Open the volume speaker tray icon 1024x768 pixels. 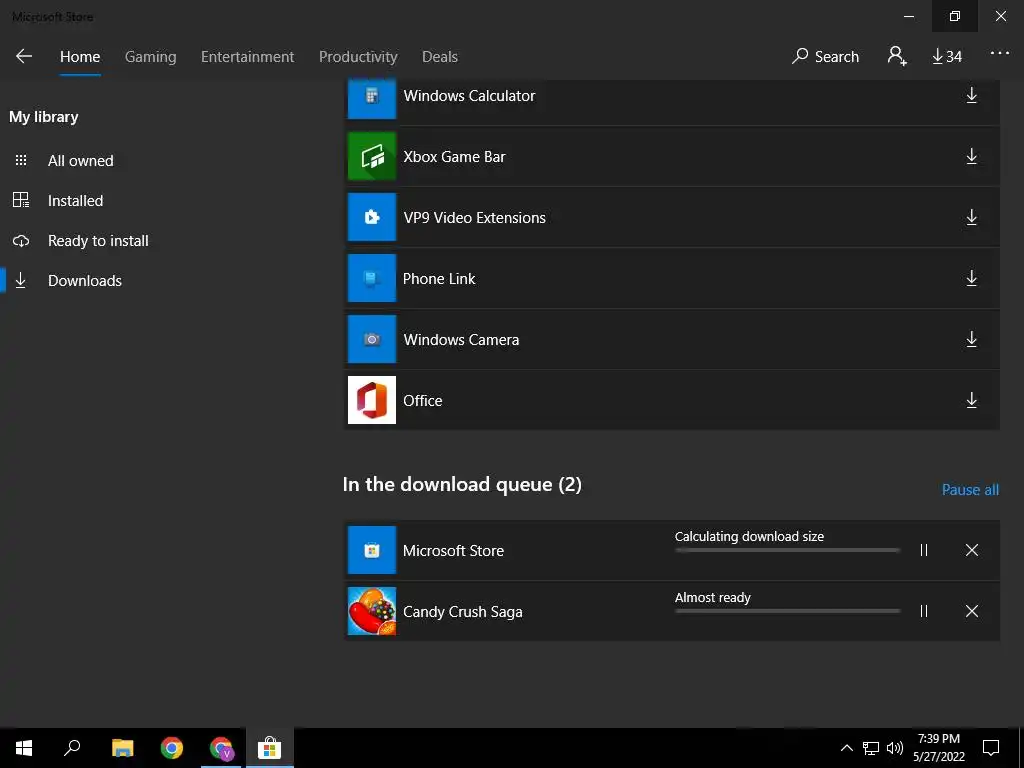[895, 748]
